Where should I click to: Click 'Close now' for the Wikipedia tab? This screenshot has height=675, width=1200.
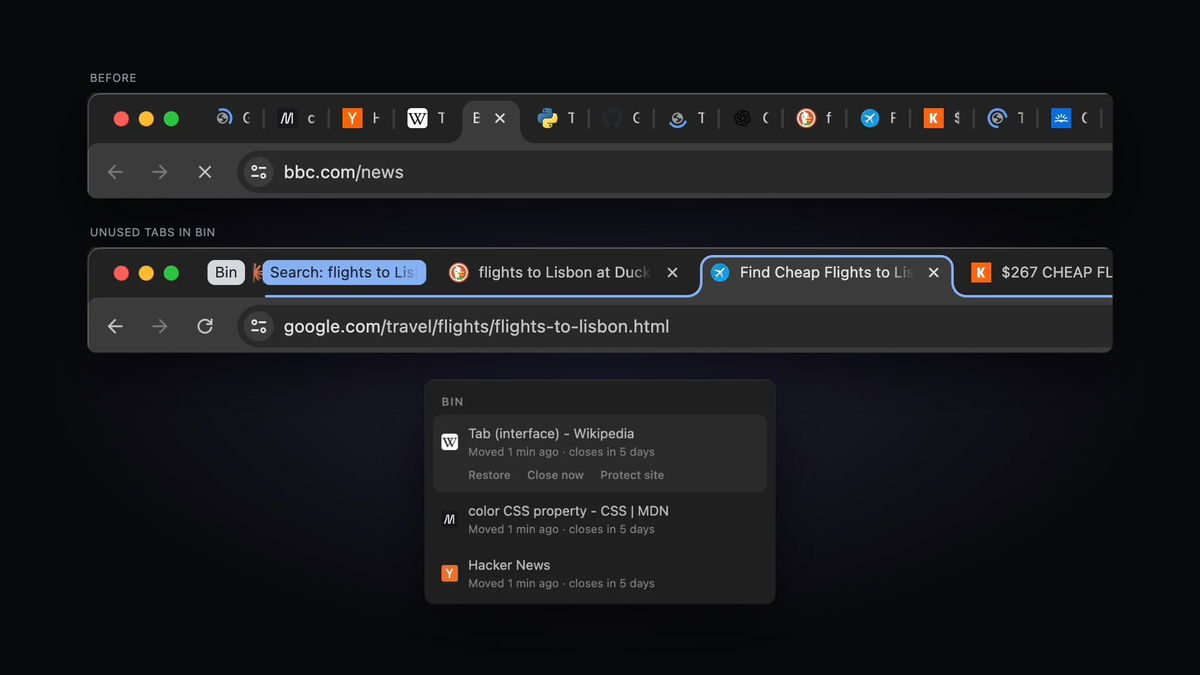555,475
